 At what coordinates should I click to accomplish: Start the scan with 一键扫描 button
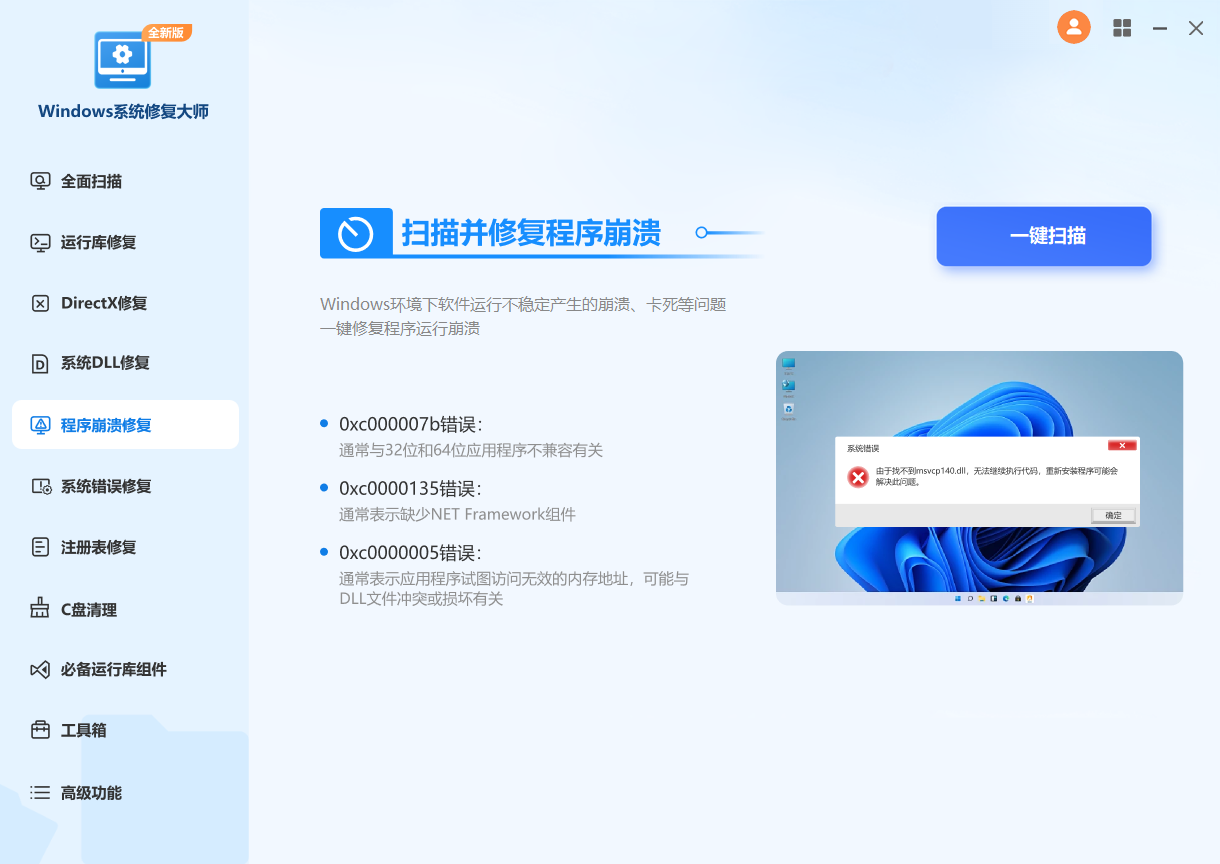(x=1043, y=236)
